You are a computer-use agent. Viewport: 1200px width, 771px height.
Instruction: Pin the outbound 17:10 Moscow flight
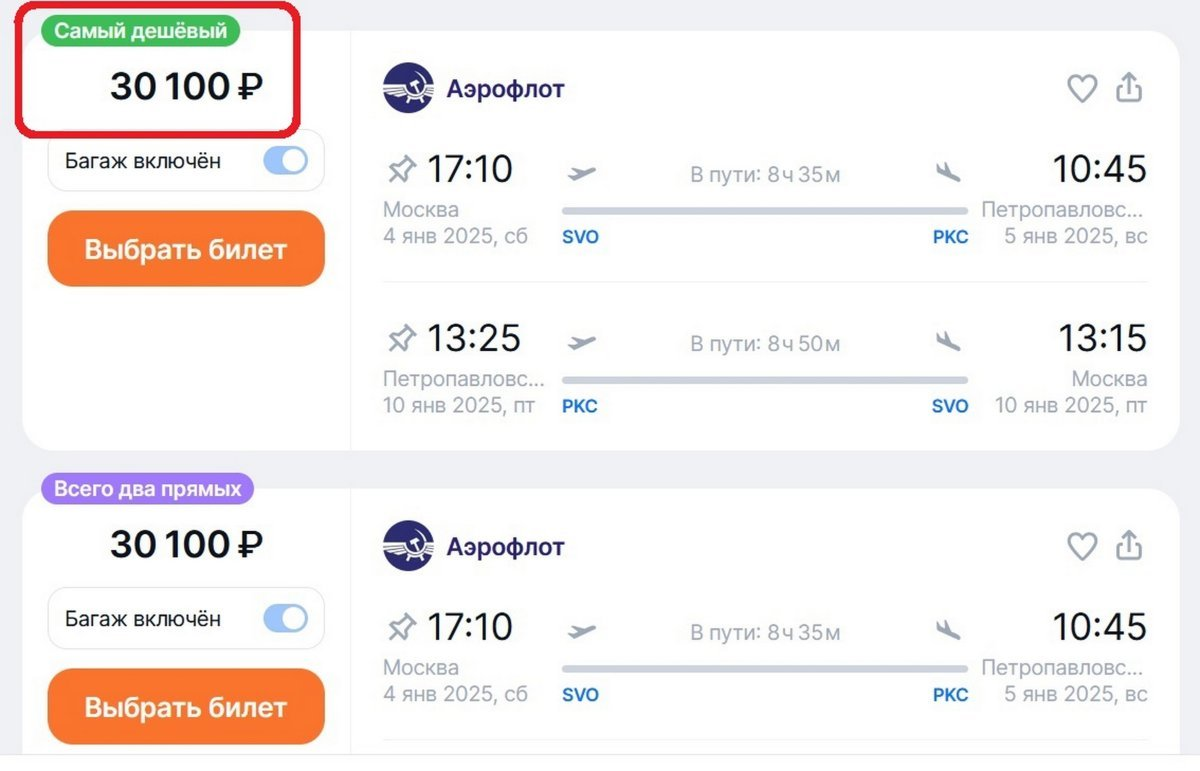coord(403,168)
